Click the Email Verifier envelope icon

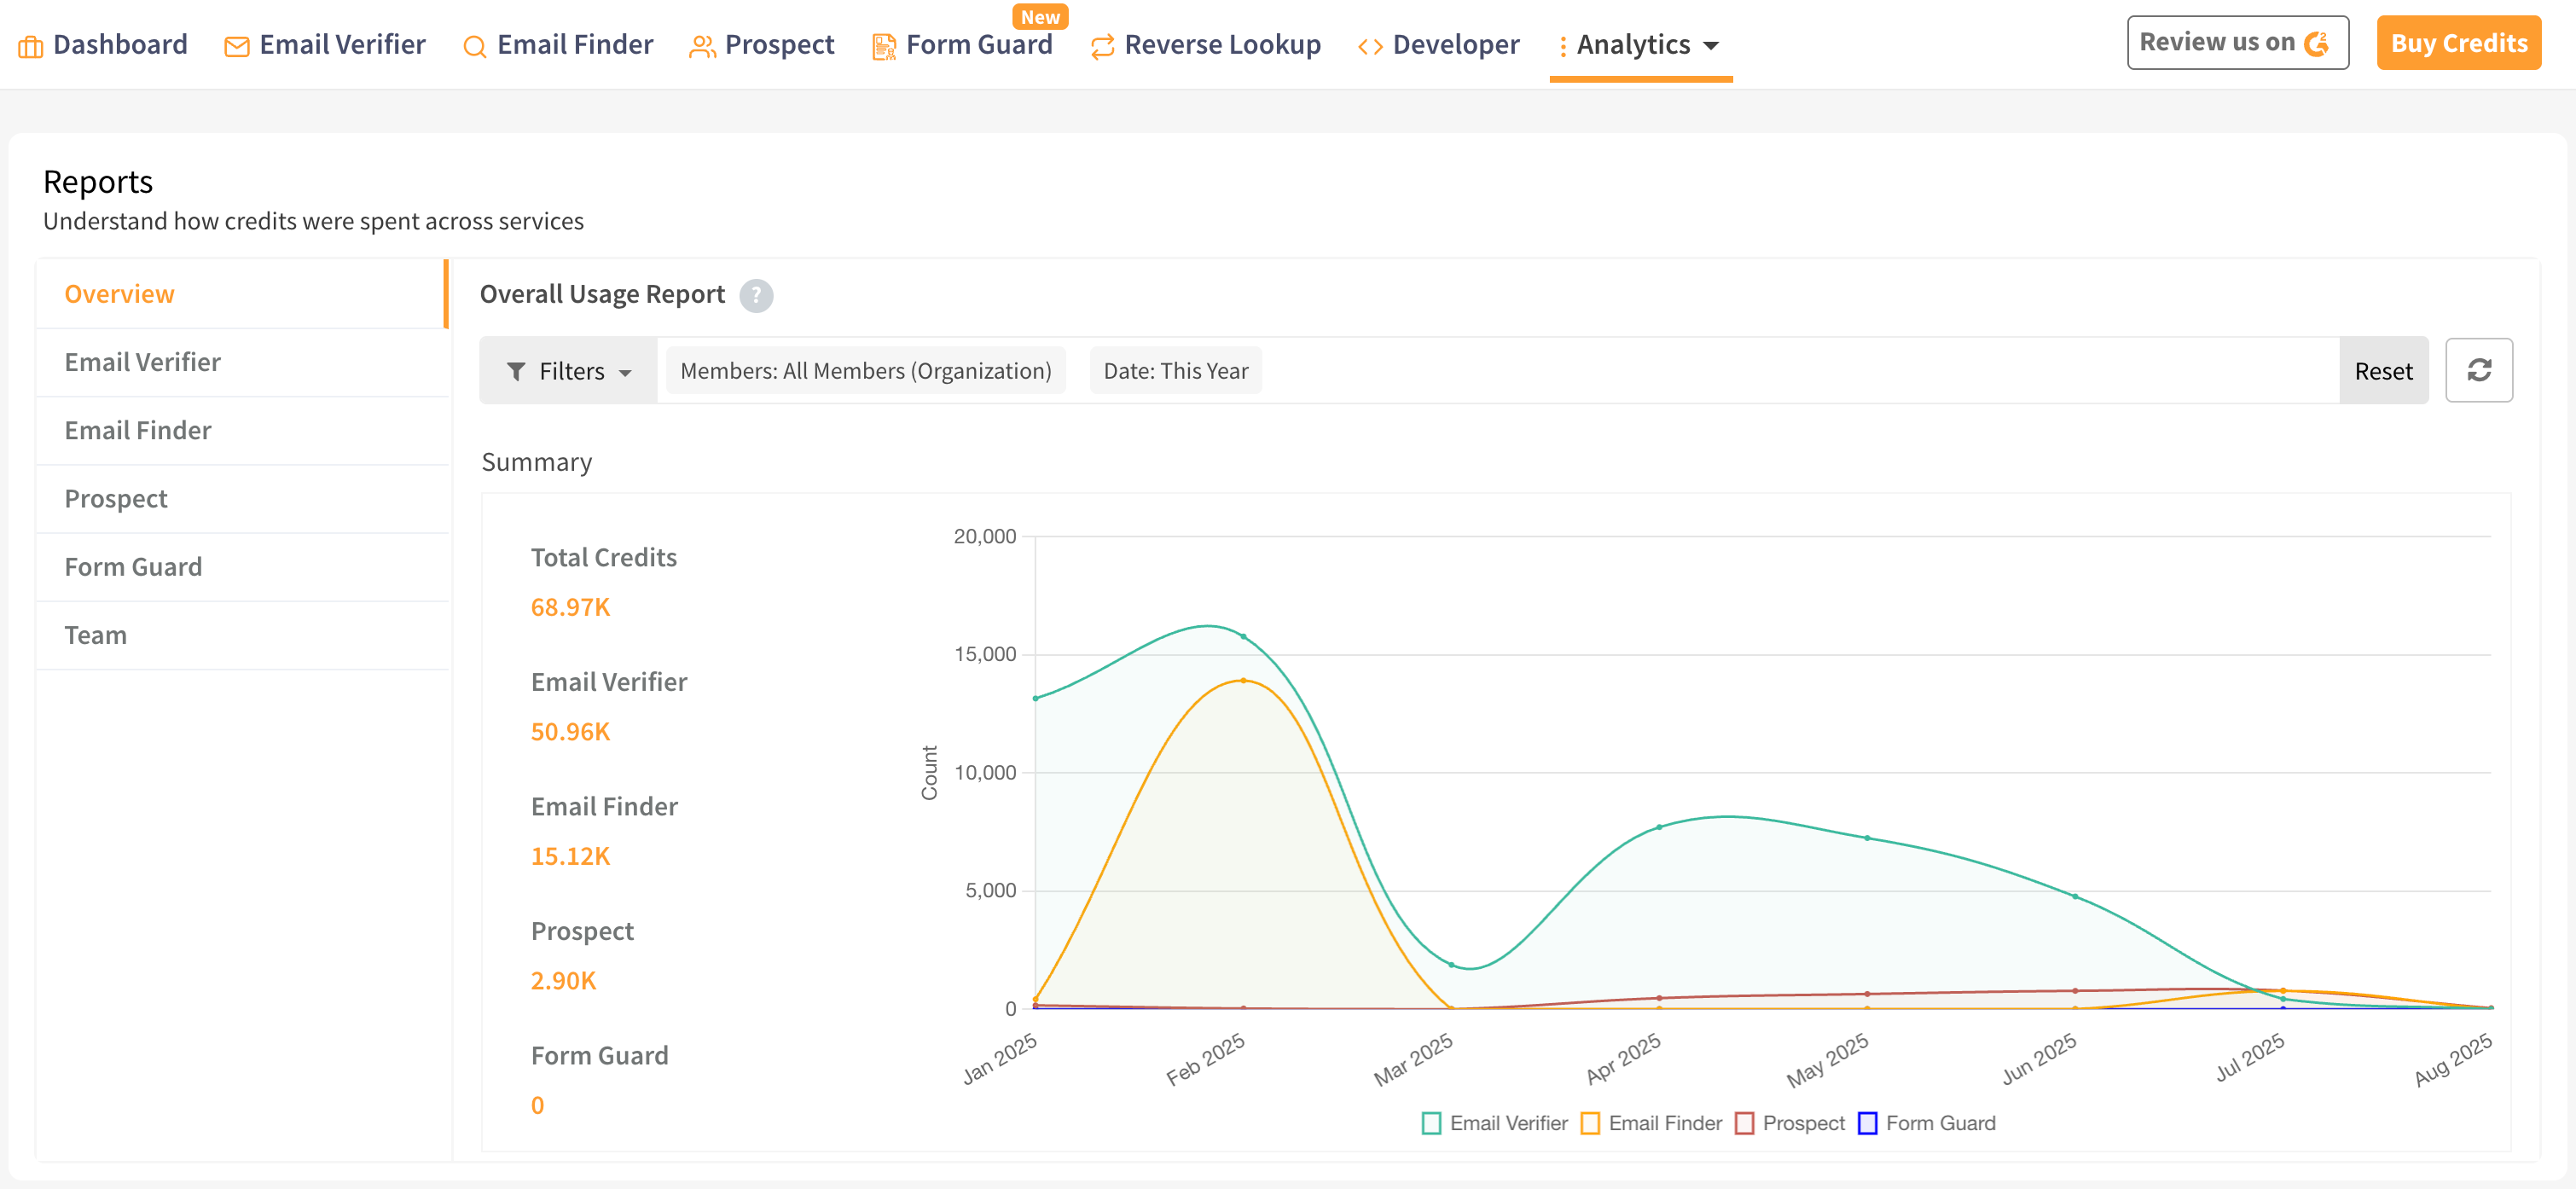click(237, 46)
